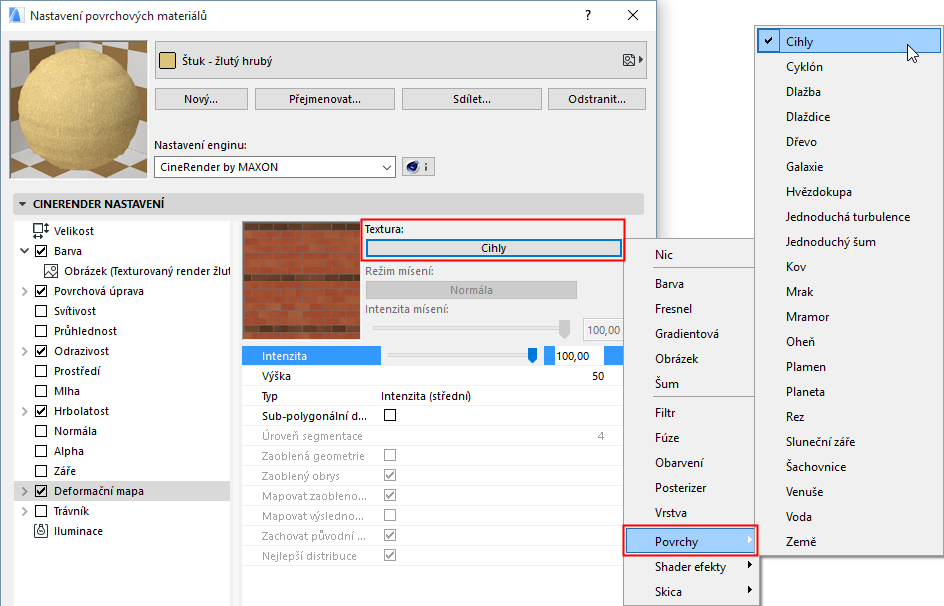This screenshot has height=606, width=944.
Task: Choose Obarvení from the texture menu
Action: (x=678, y=463)
